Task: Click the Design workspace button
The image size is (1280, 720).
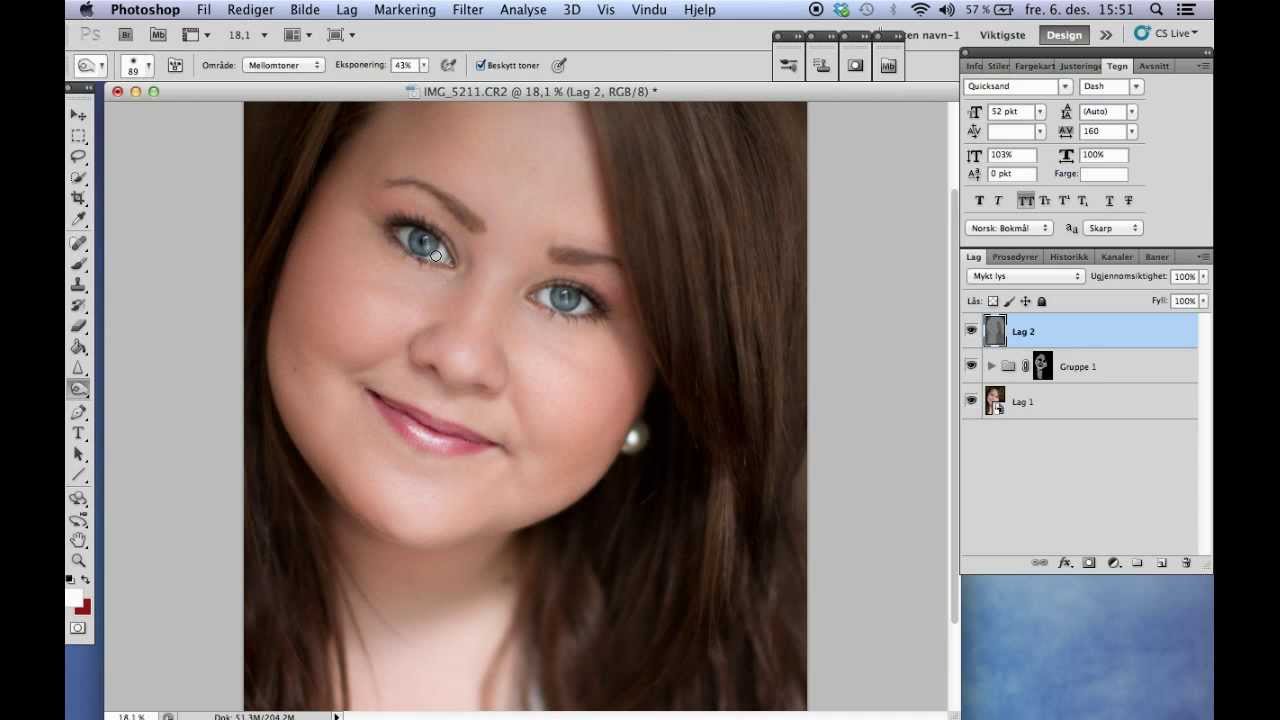Action: tap(1064, 35)
